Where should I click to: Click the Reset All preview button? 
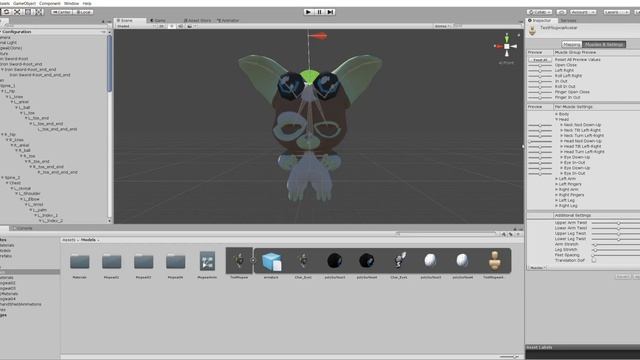pyautogui.click(x=540, y=60)
